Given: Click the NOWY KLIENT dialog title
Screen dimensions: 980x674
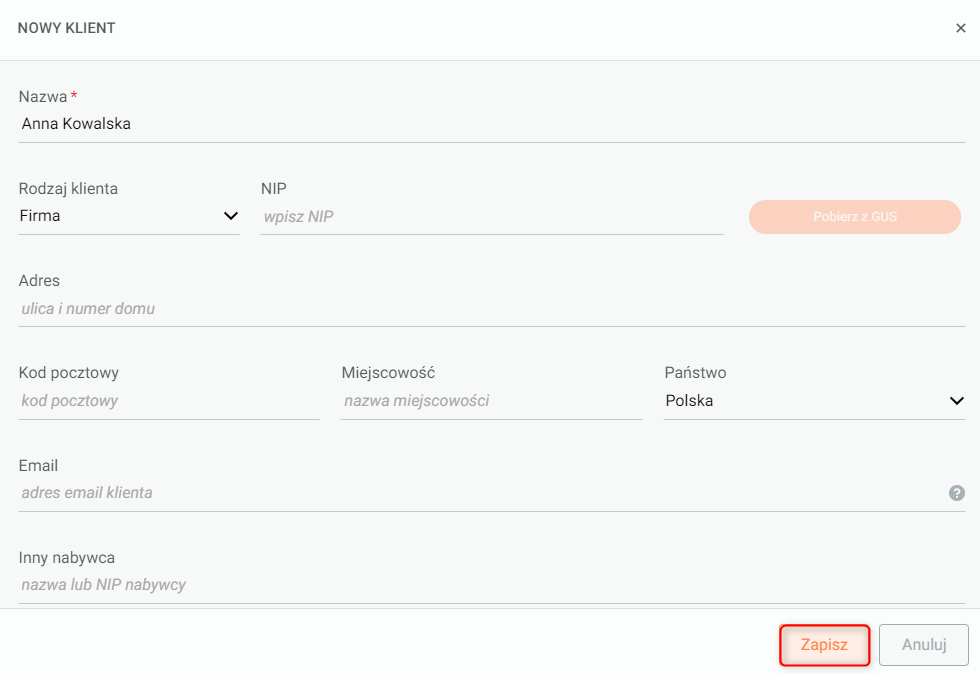Looking at the screenshot, I should [66, 28].
